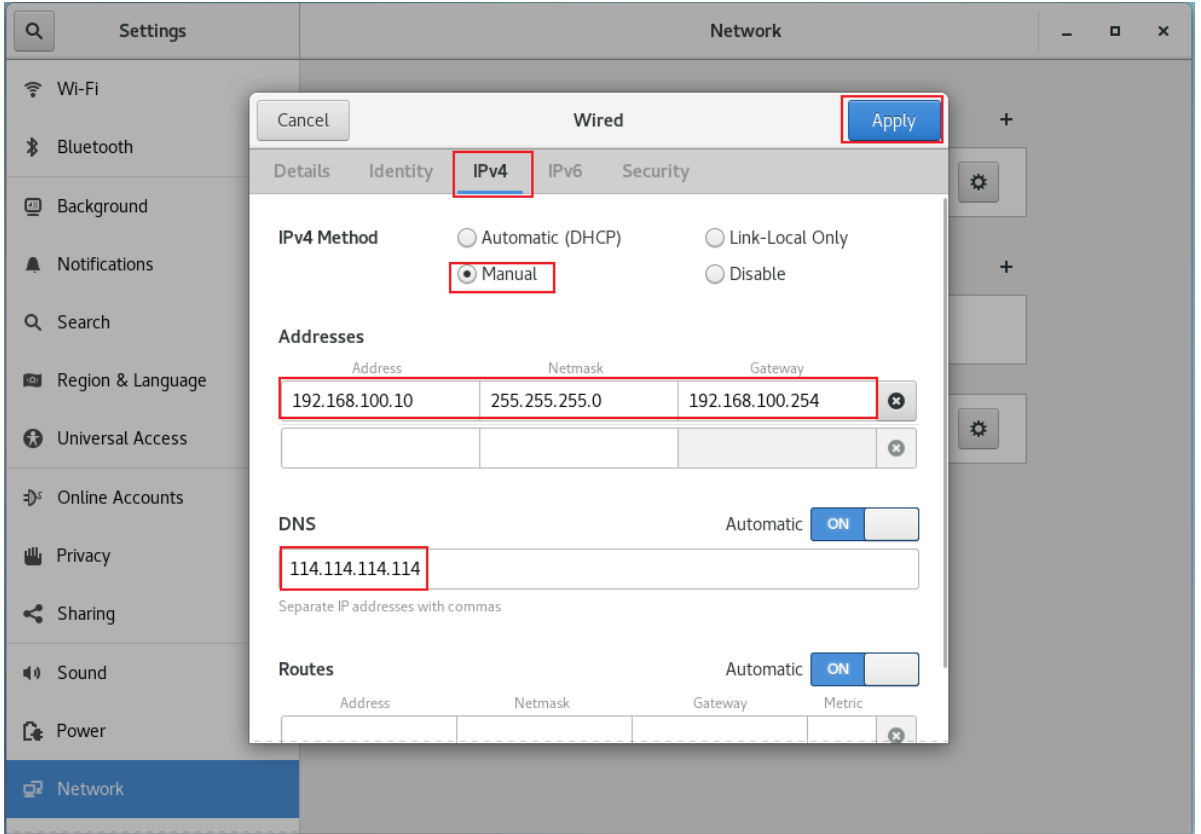Select Disable IPv4 method
The height and width of the screenshot is (834, 1201).
745,273
